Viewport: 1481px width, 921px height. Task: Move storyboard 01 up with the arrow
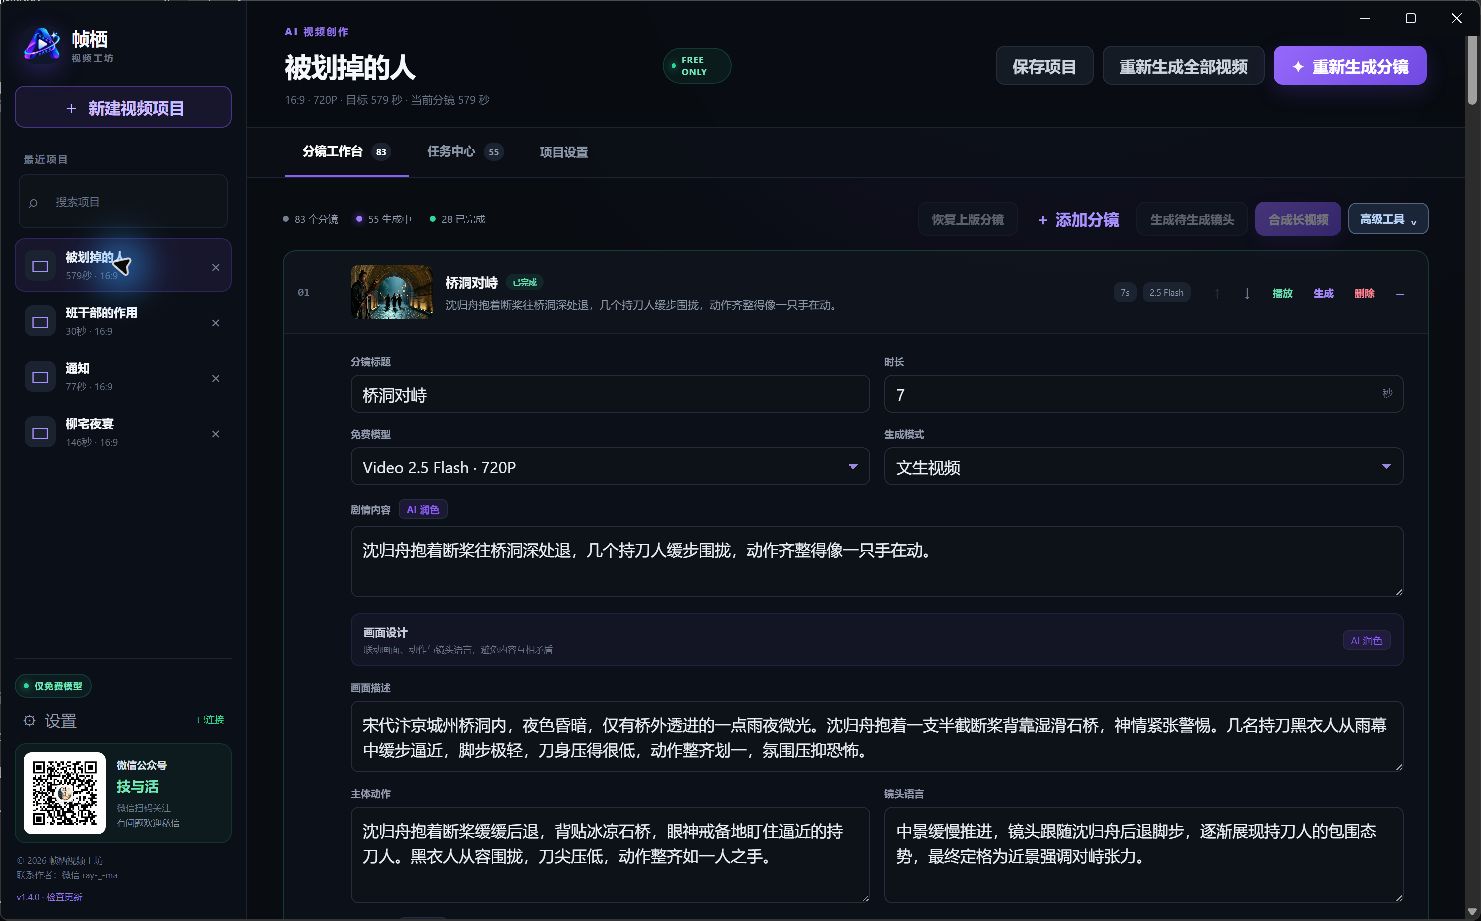tap(1217, 293)
